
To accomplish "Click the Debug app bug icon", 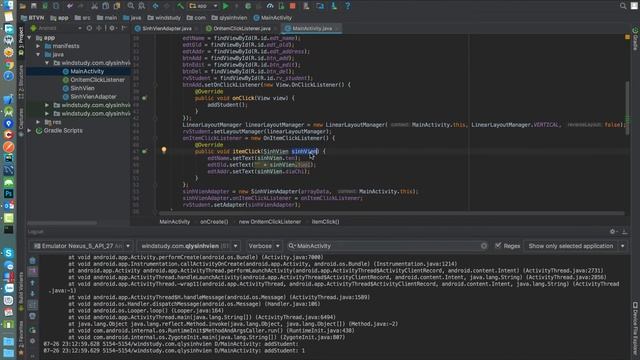I will (x=248, y=6).
